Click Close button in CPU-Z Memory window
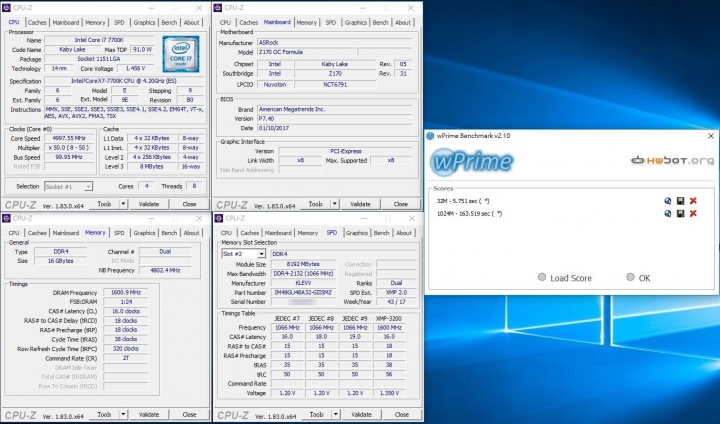Viewport: 720px width, 424px height. (x=190, y=414)
